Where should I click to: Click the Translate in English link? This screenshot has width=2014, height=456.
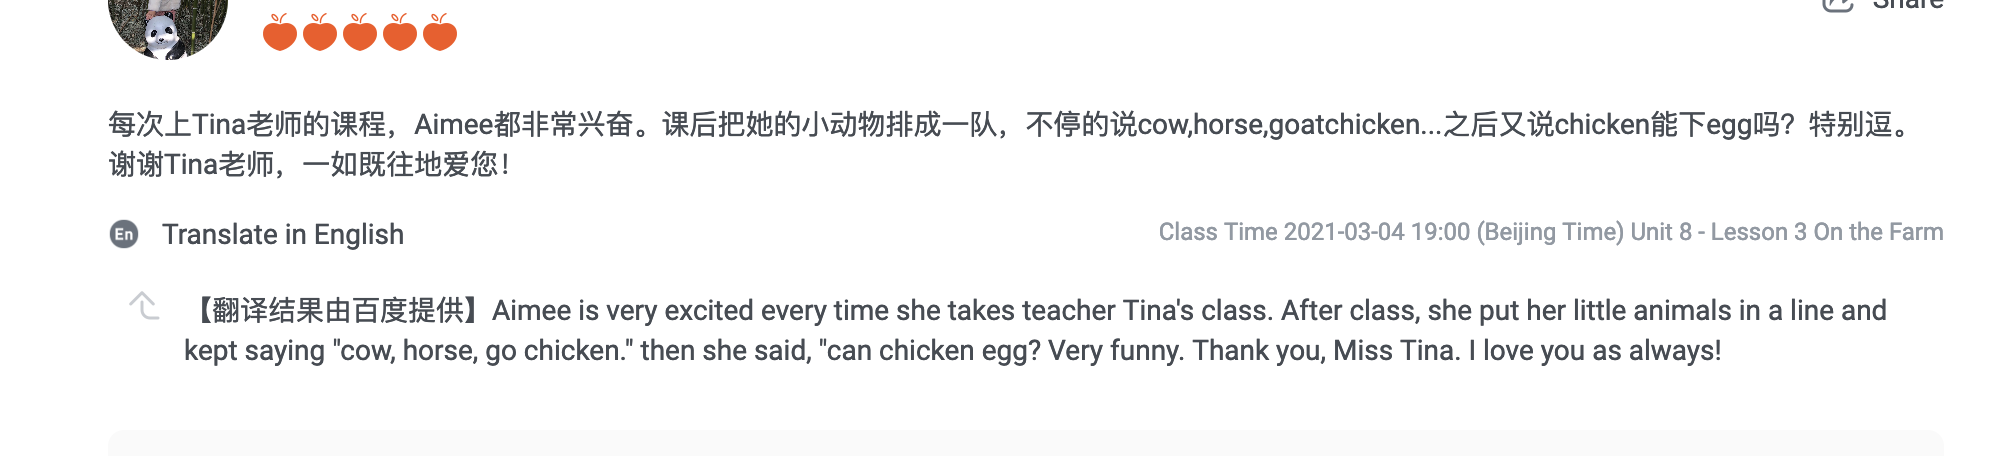click(x=283, y=234)
